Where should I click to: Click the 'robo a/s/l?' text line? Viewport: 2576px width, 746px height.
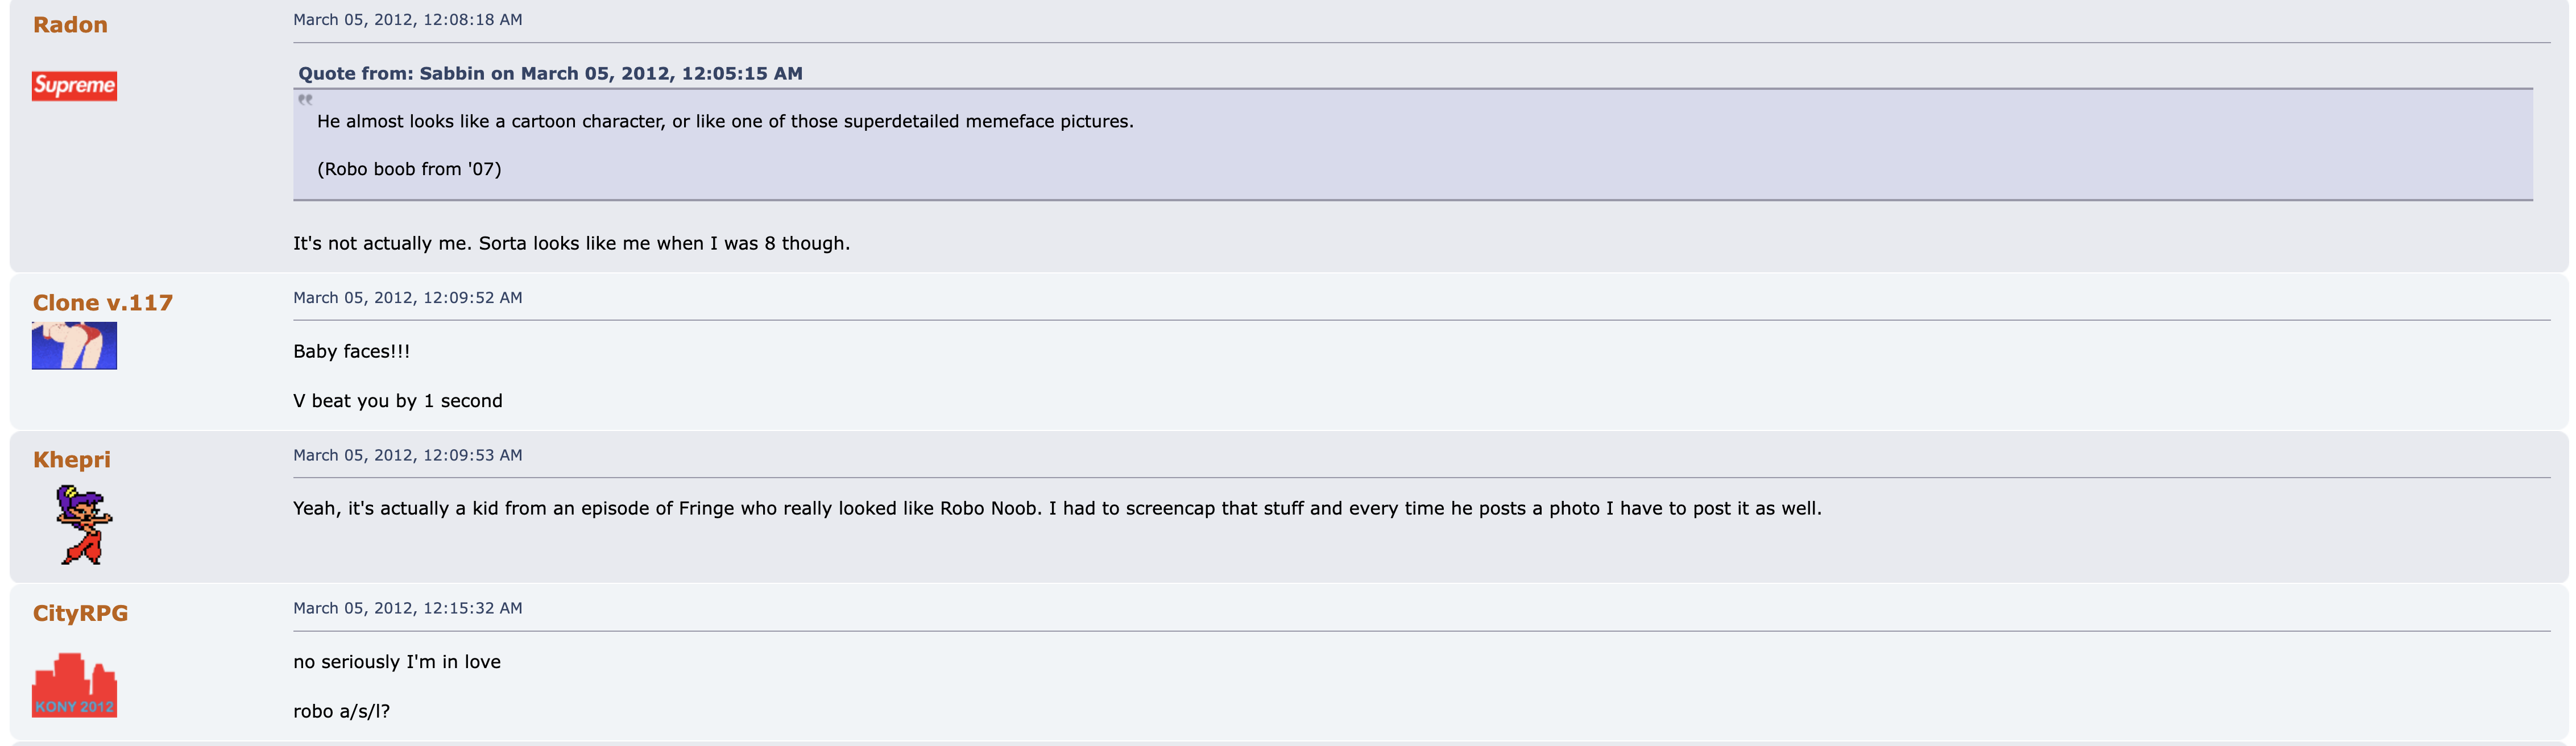click(341, 711)
